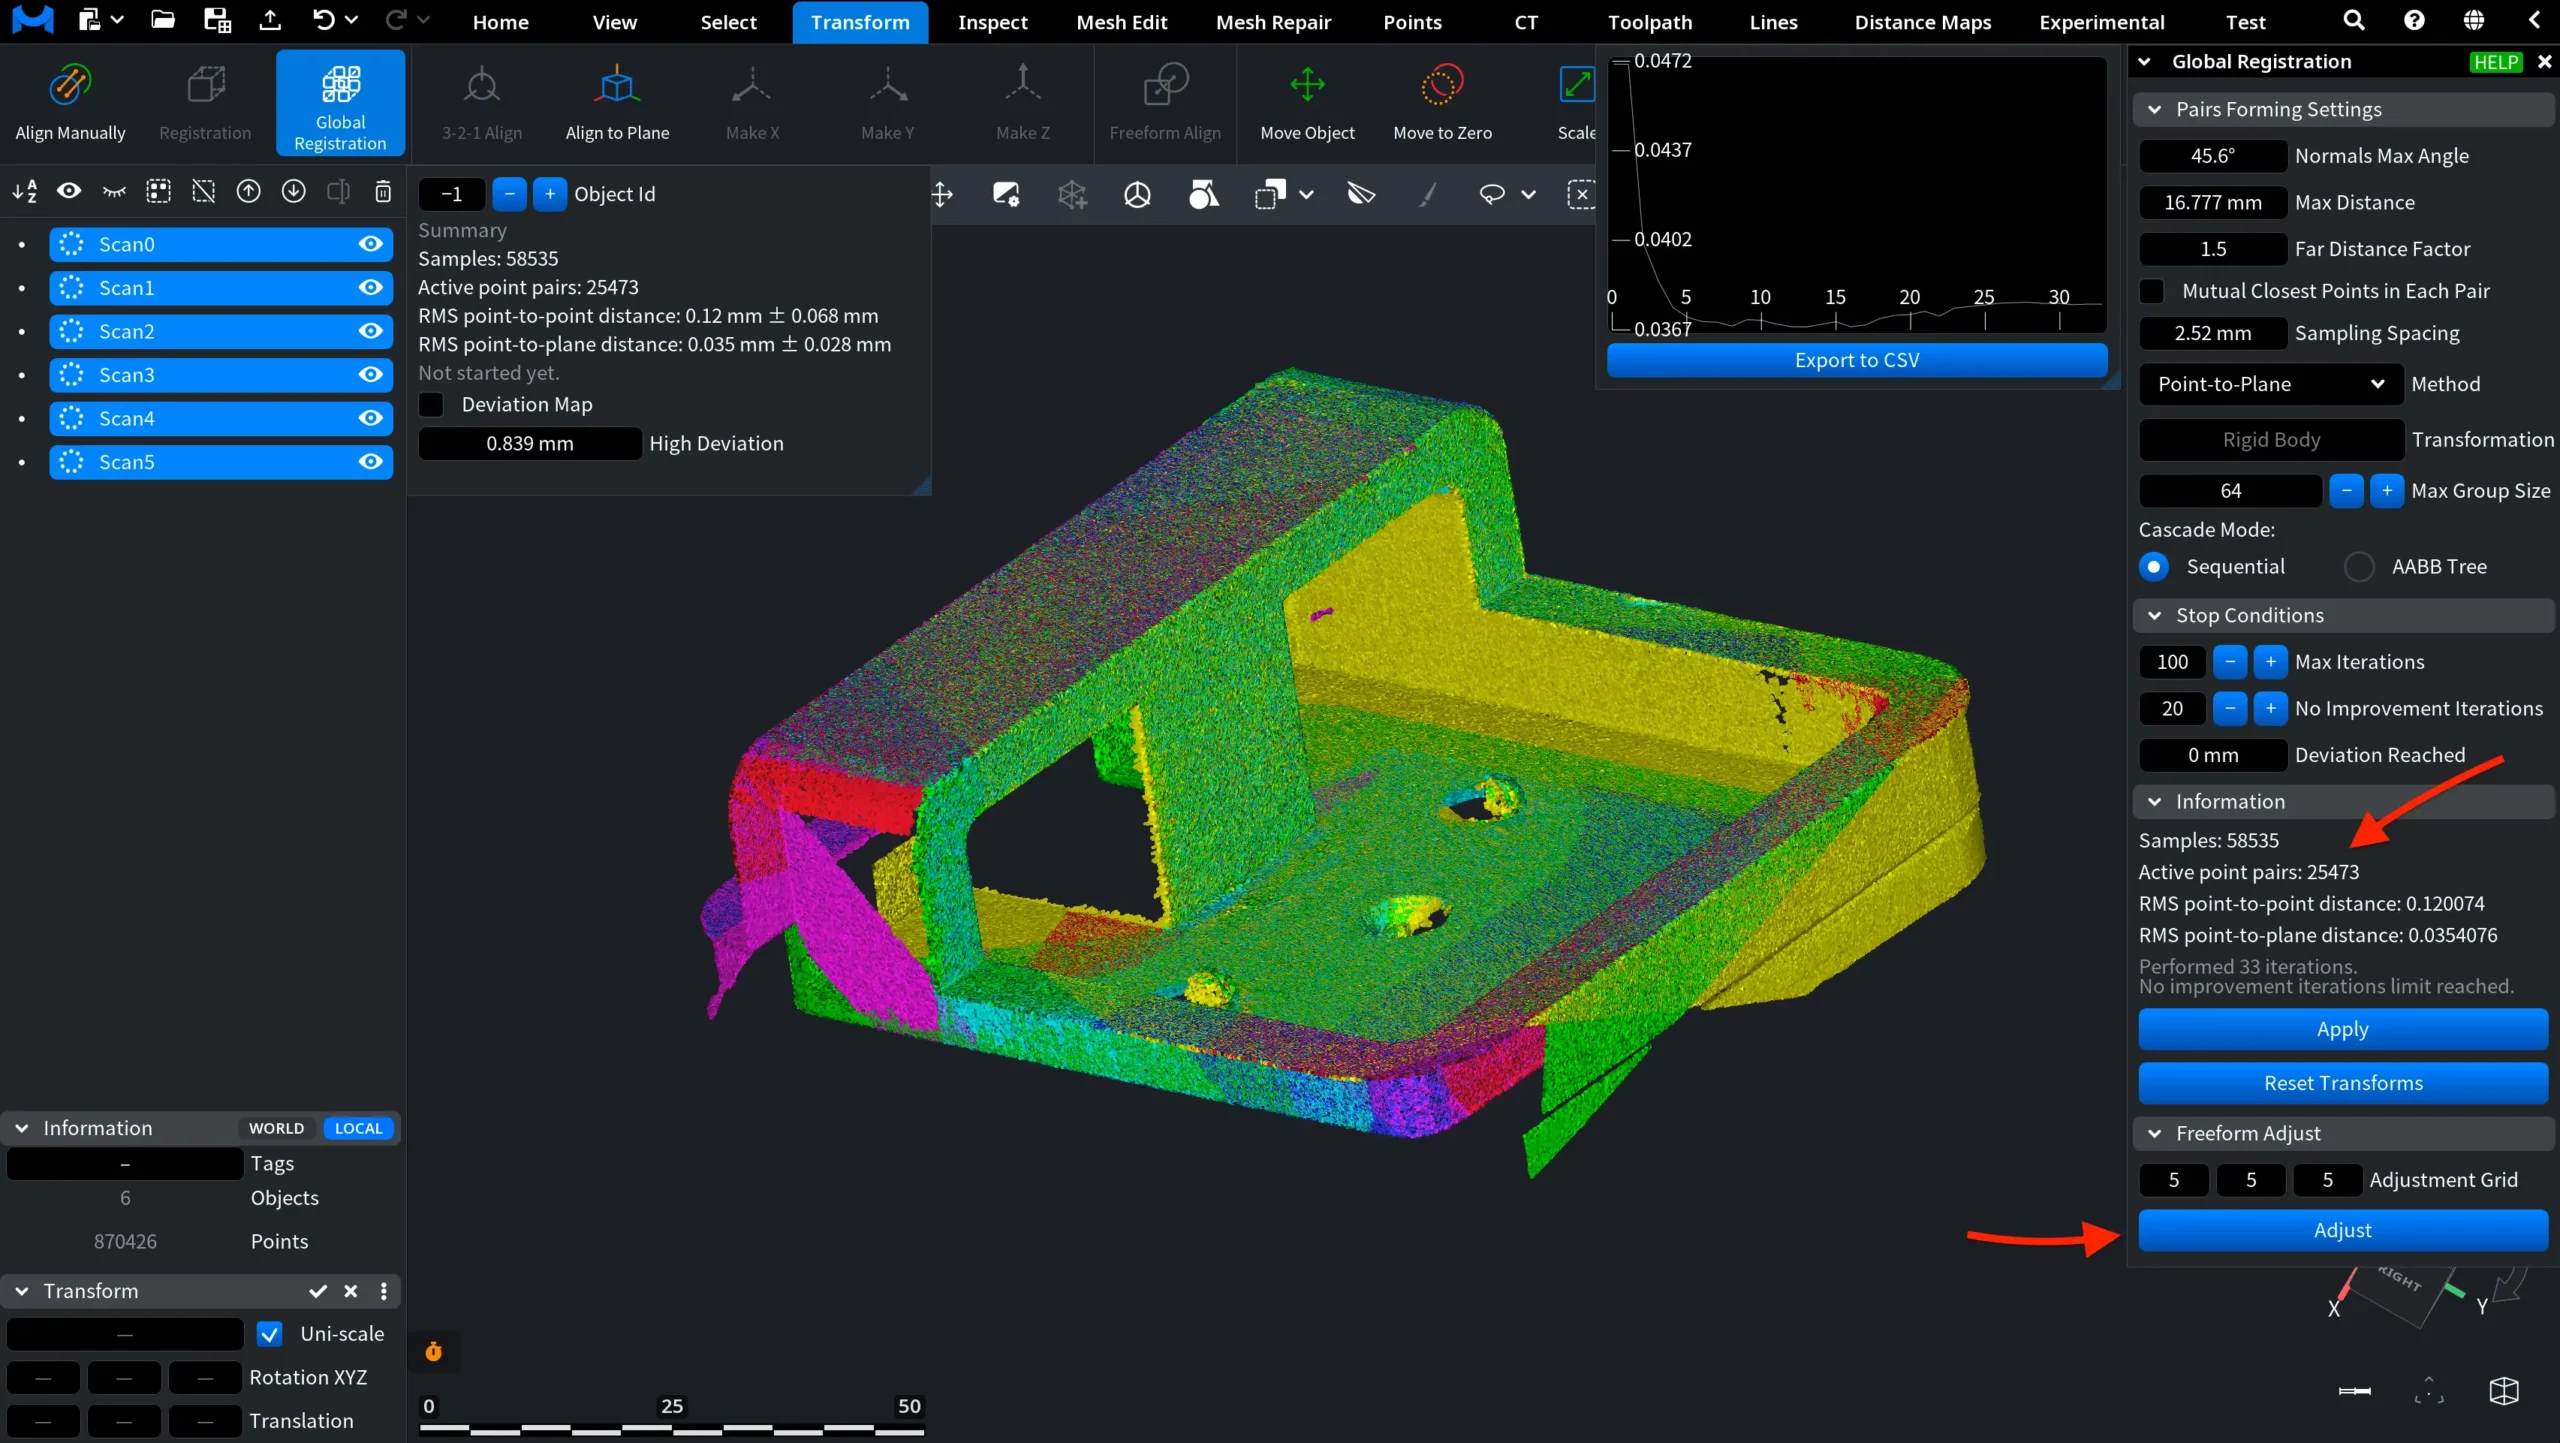Open the Home tab
The image size is (2560, 1443).
tap(500, 22)
